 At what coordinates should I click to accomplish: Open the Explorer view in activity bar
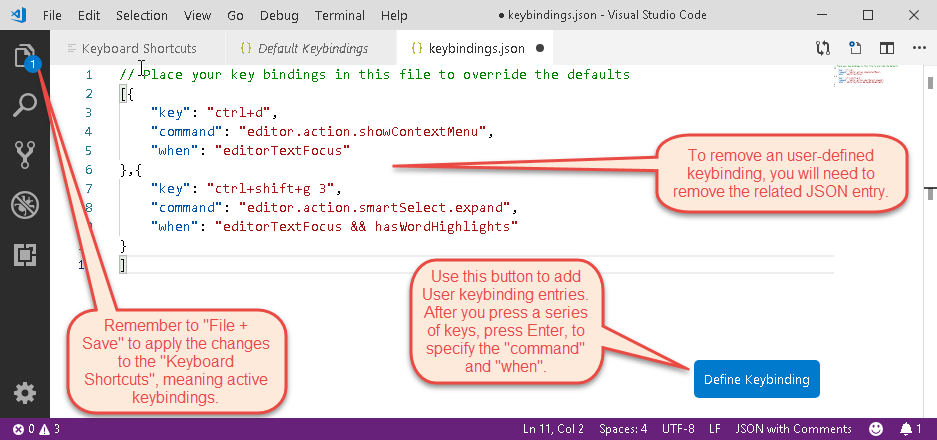point(24,56)
